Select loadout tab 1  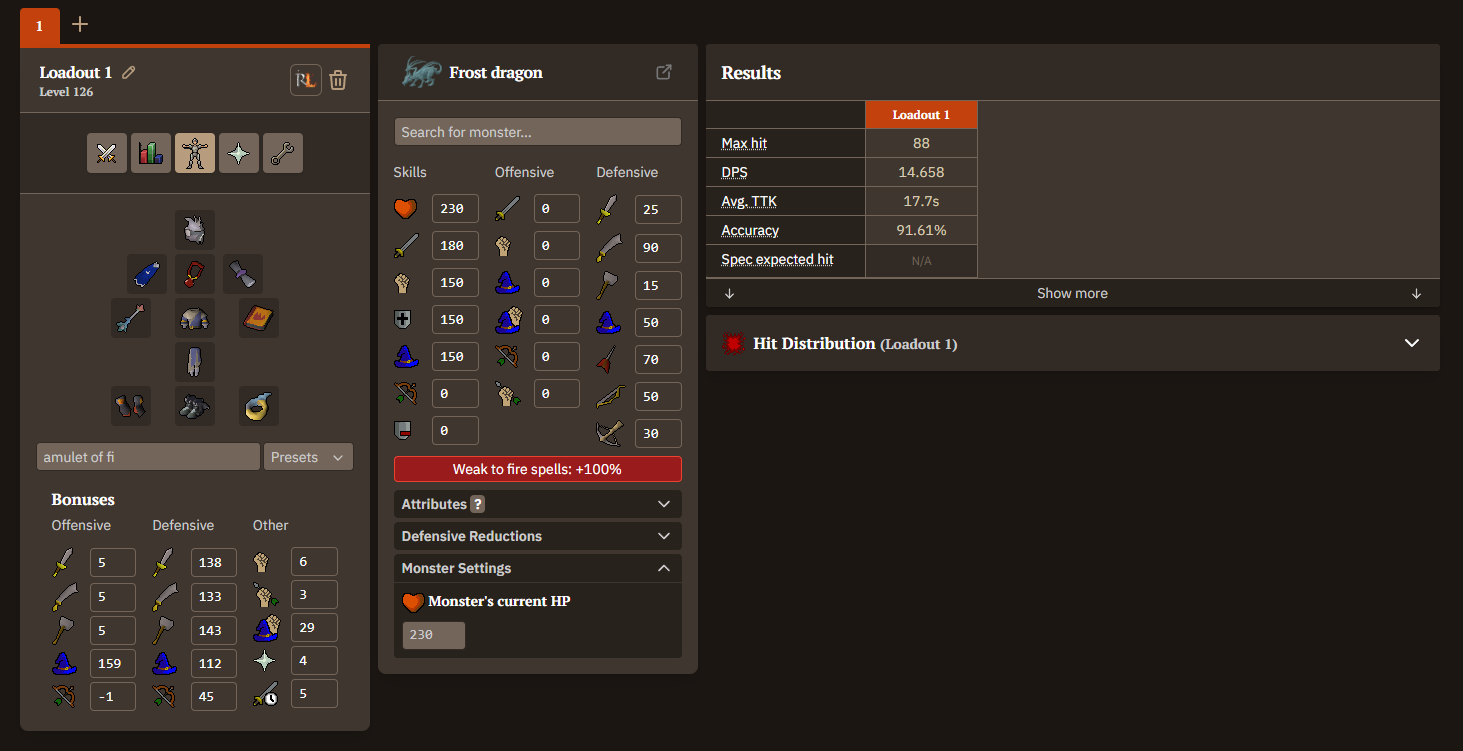point(40,26)
